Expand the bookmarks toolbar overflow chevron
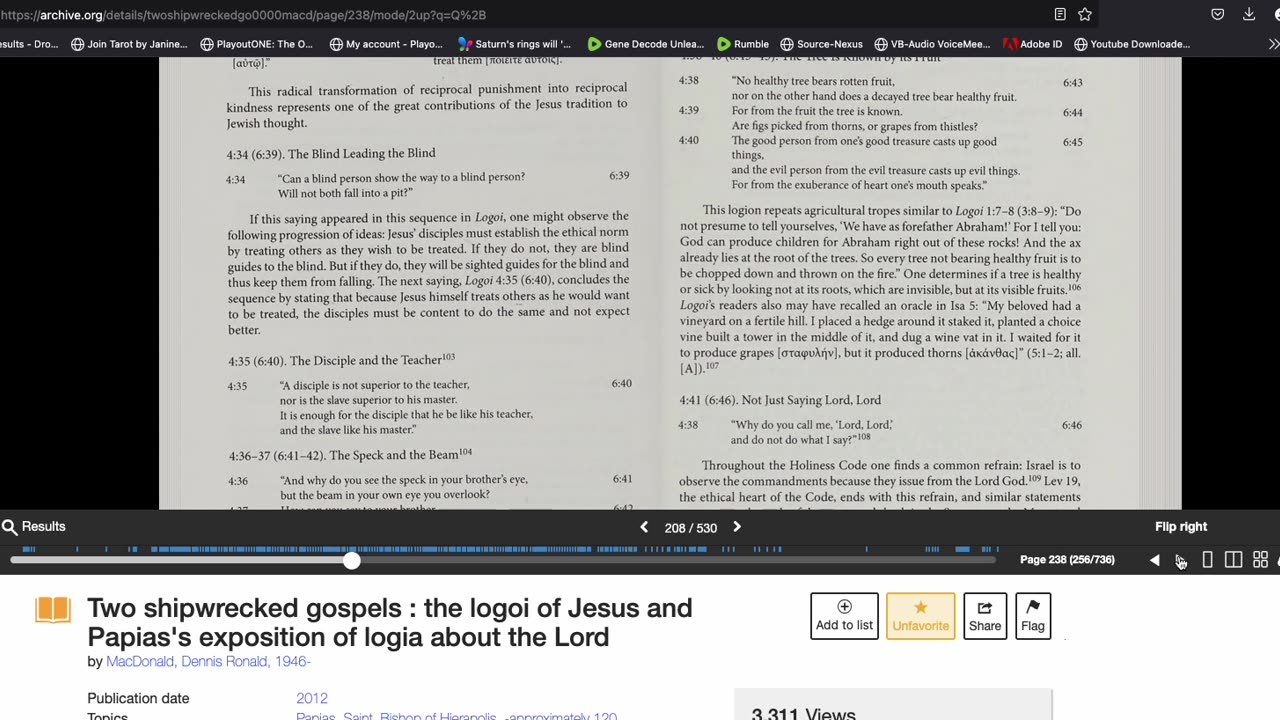 [x=1273, y=44]
